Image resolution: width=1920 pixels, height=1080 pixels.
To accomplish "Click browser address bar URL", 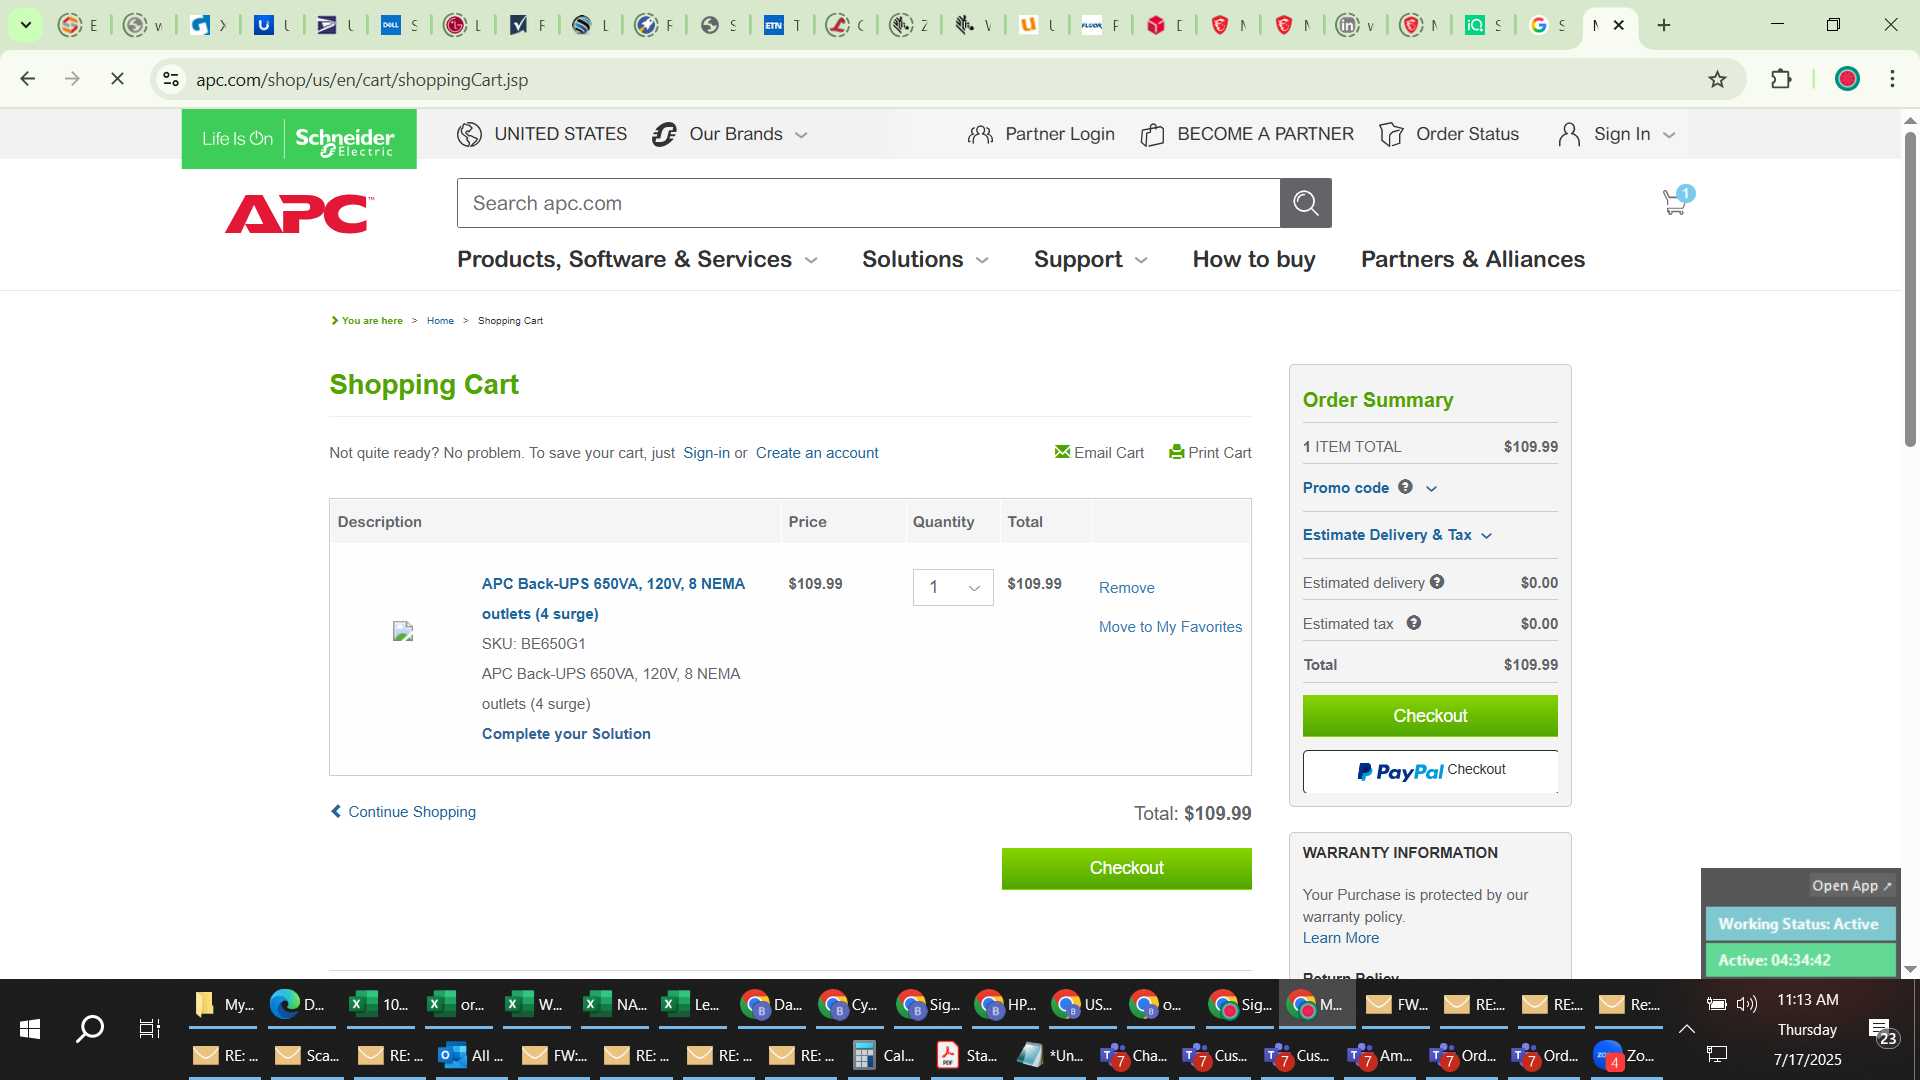I will pyautogui.click(x=362, y=79).
